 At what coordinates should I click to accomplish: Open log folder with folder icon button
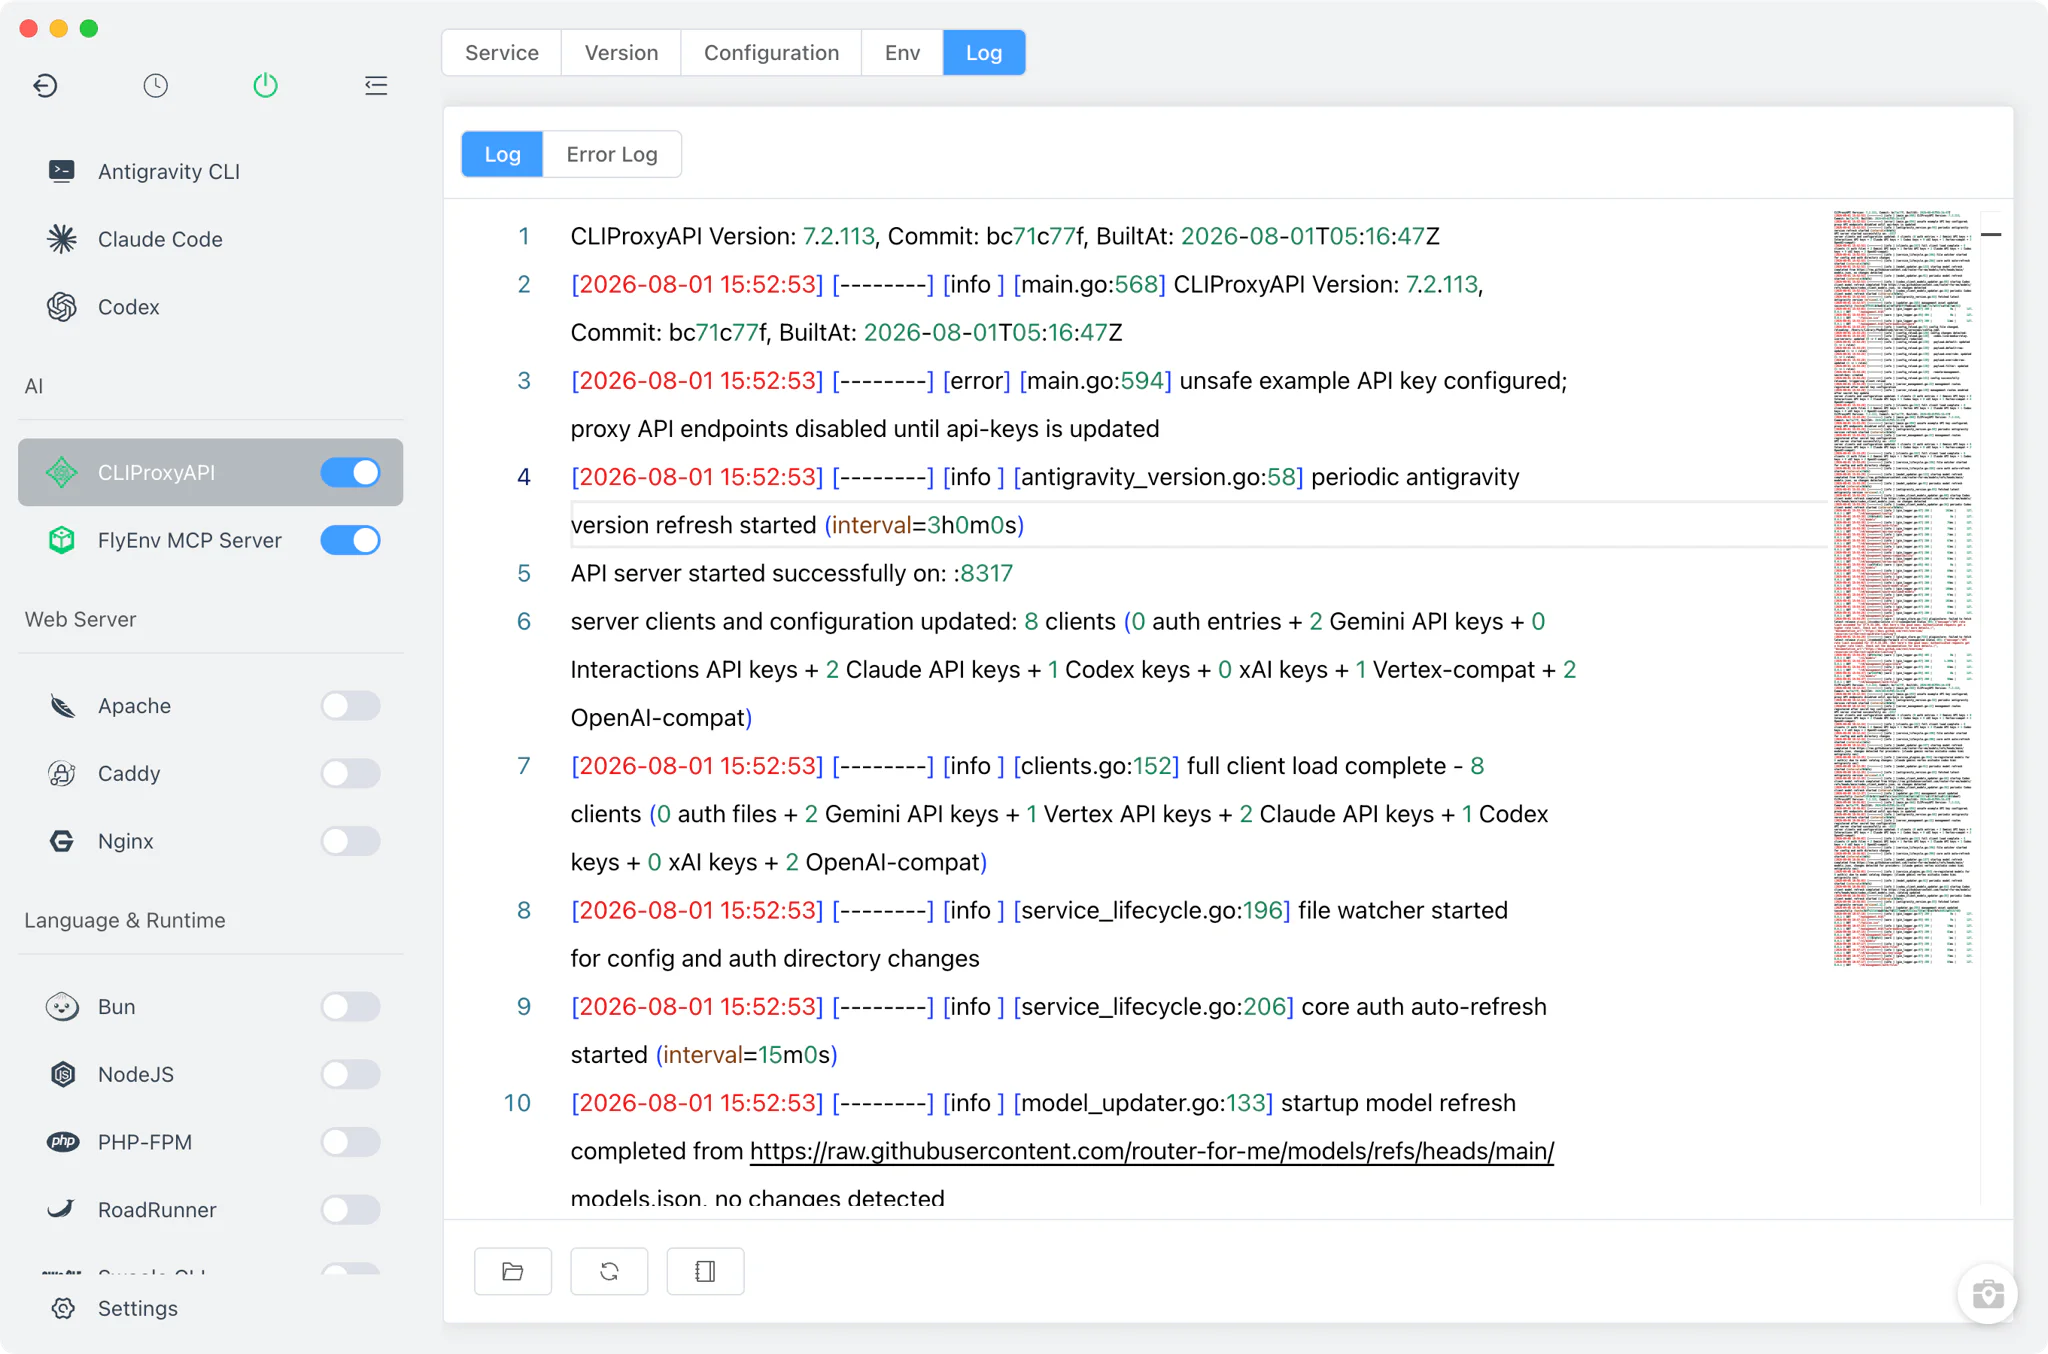click(x=513, y=1271)
